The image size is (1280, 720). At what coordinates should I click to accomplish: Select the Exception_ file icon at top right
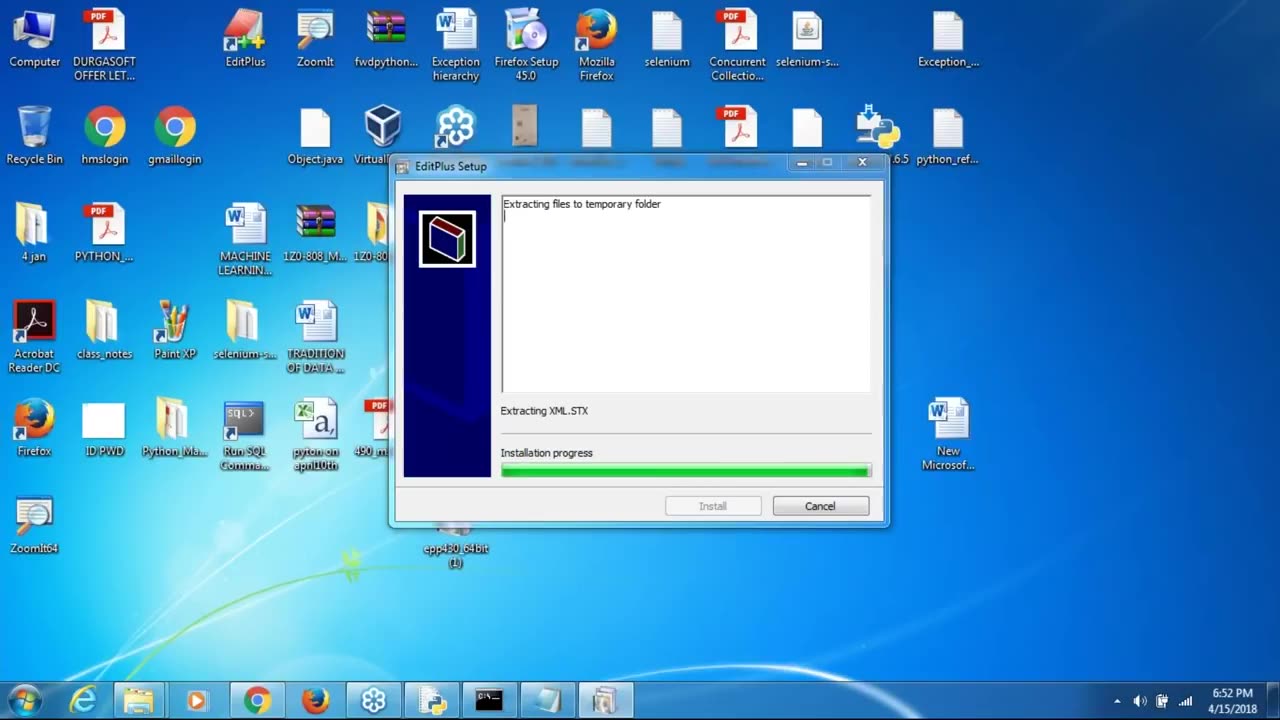pyautogui.click(x=948, y=40)
